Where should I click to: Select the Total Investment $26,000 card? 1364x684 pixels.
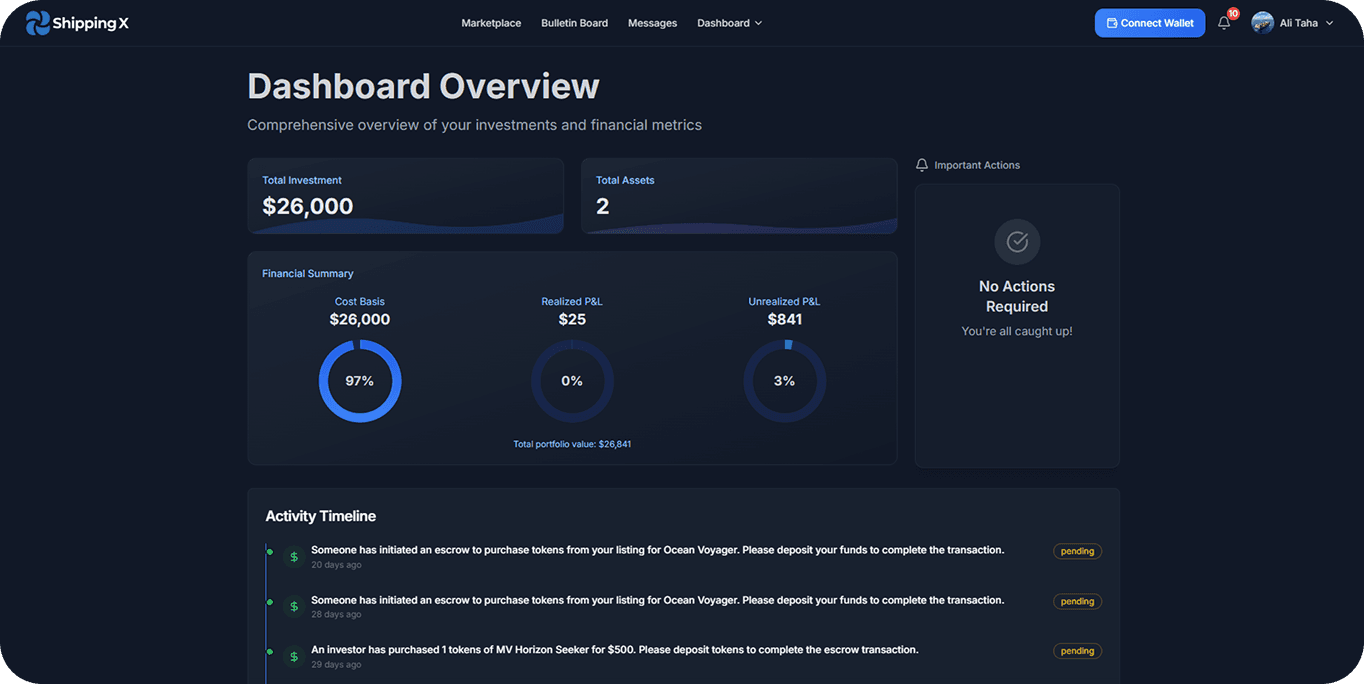click(406, 196)
